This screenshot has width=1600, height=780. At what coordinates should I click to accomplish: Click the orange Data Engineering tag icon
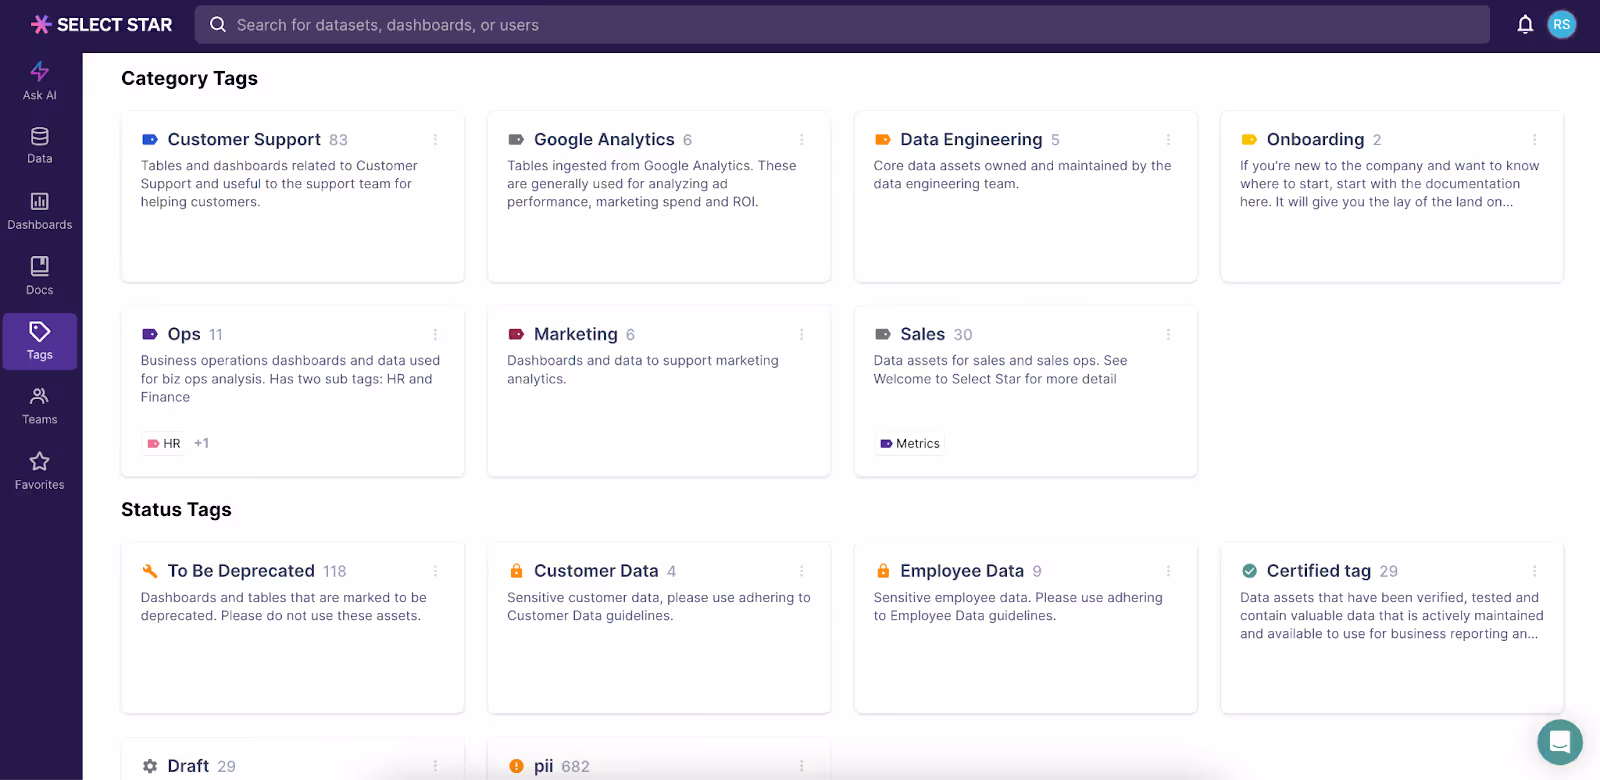coord(883,140)
